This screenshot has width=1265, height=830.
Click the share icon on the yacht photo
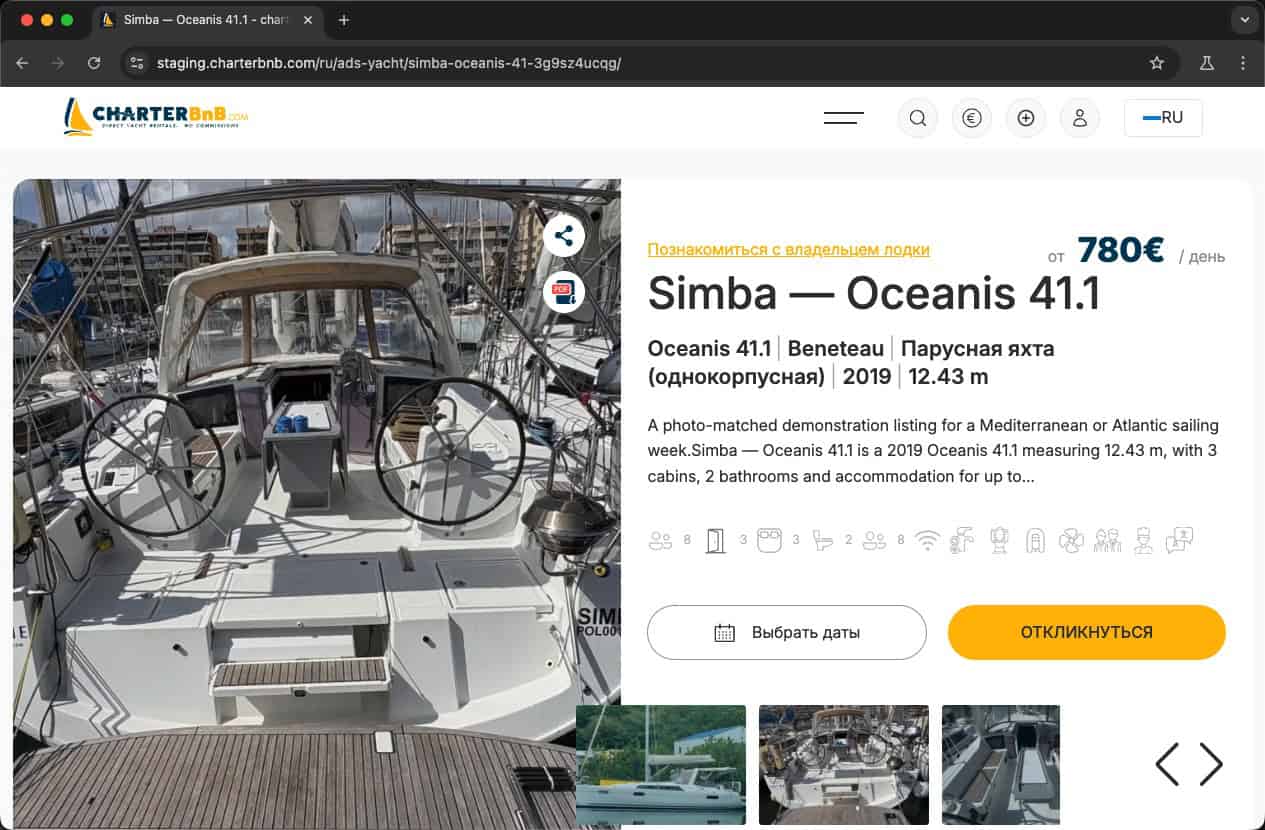coord(564,236)
